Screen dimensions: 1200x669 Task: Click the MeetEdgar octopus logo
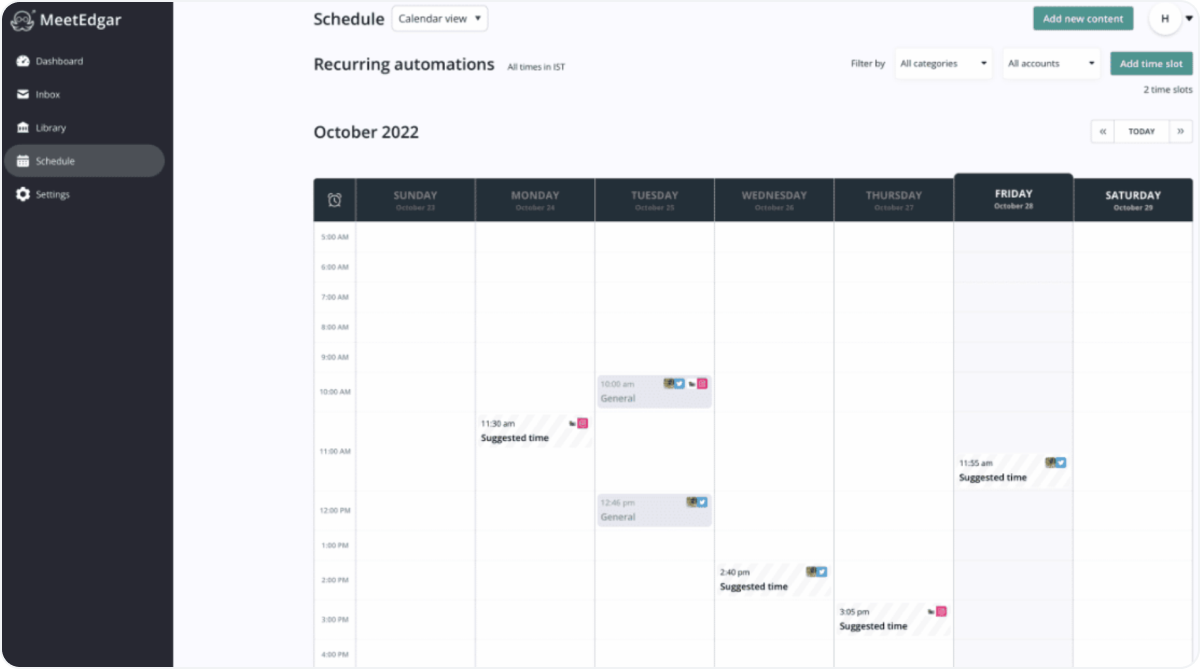pyautogui.click(x=23, y=20)
